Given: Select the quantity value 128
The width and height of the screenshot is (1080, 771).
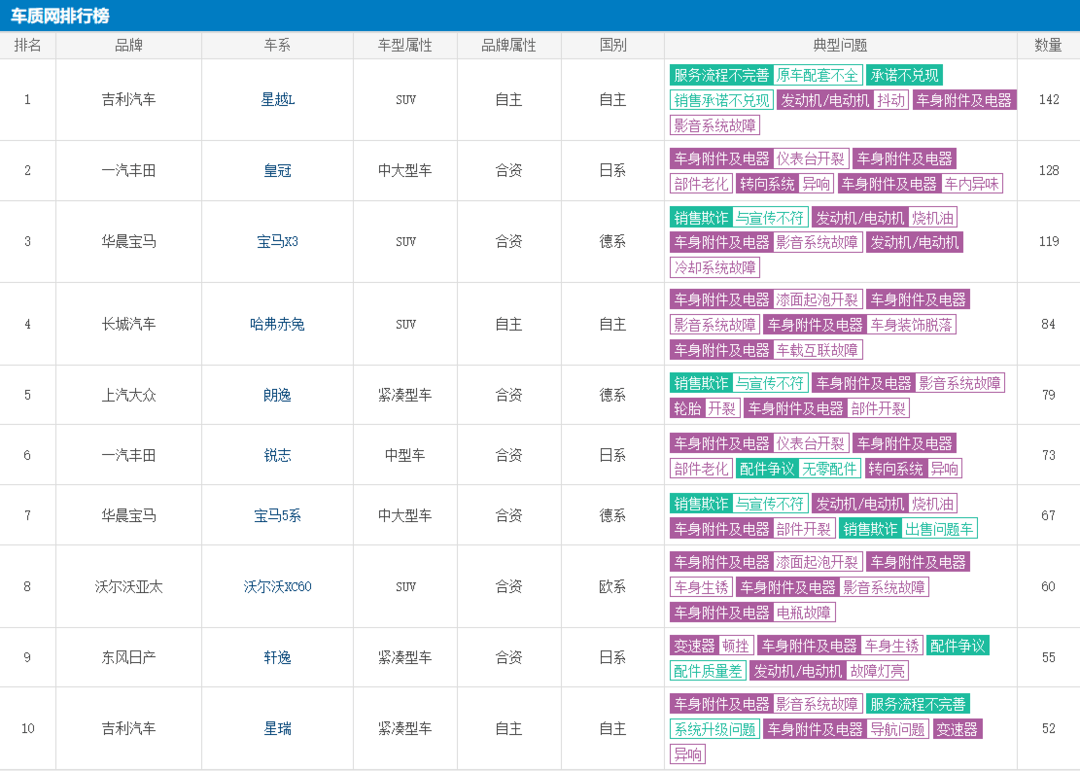Looking at the screenshot, I should 1049,170.
